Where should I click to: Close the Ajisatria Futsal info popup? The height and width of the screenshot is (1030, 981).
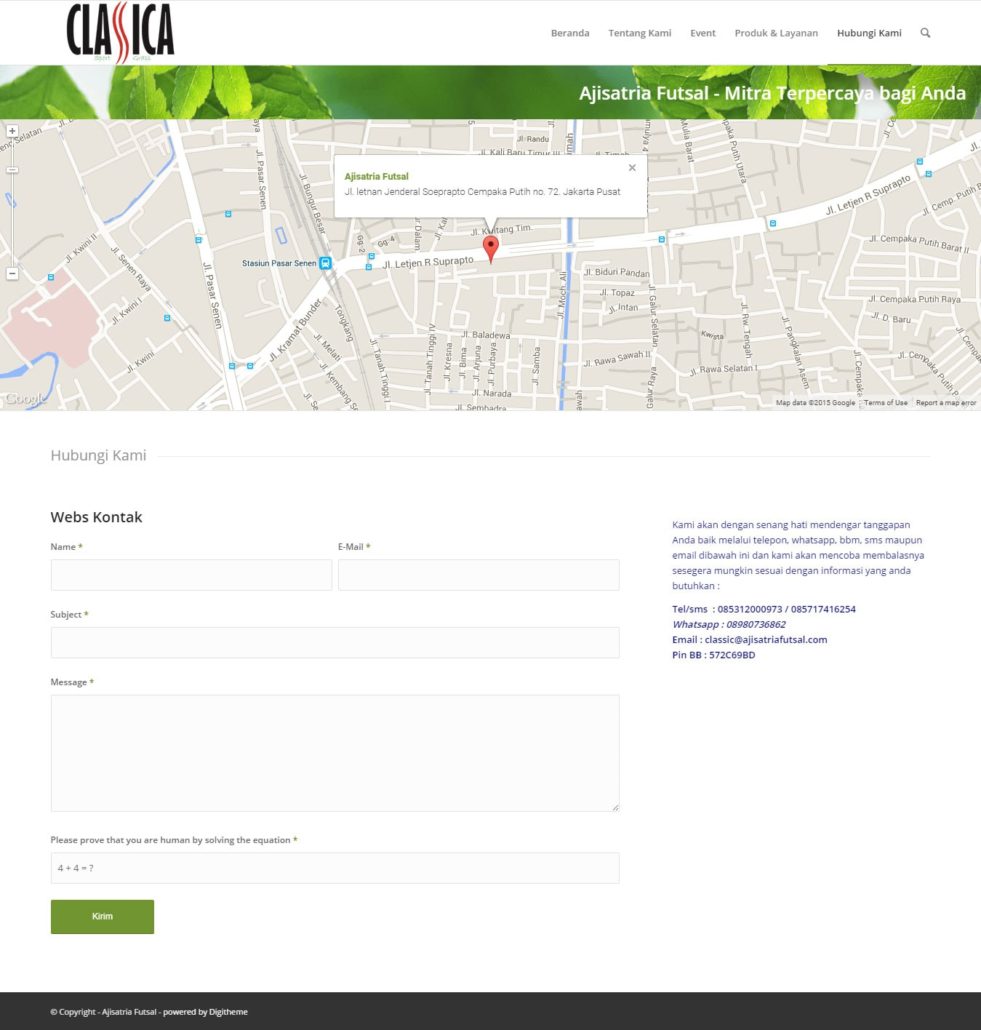point(632,168)
